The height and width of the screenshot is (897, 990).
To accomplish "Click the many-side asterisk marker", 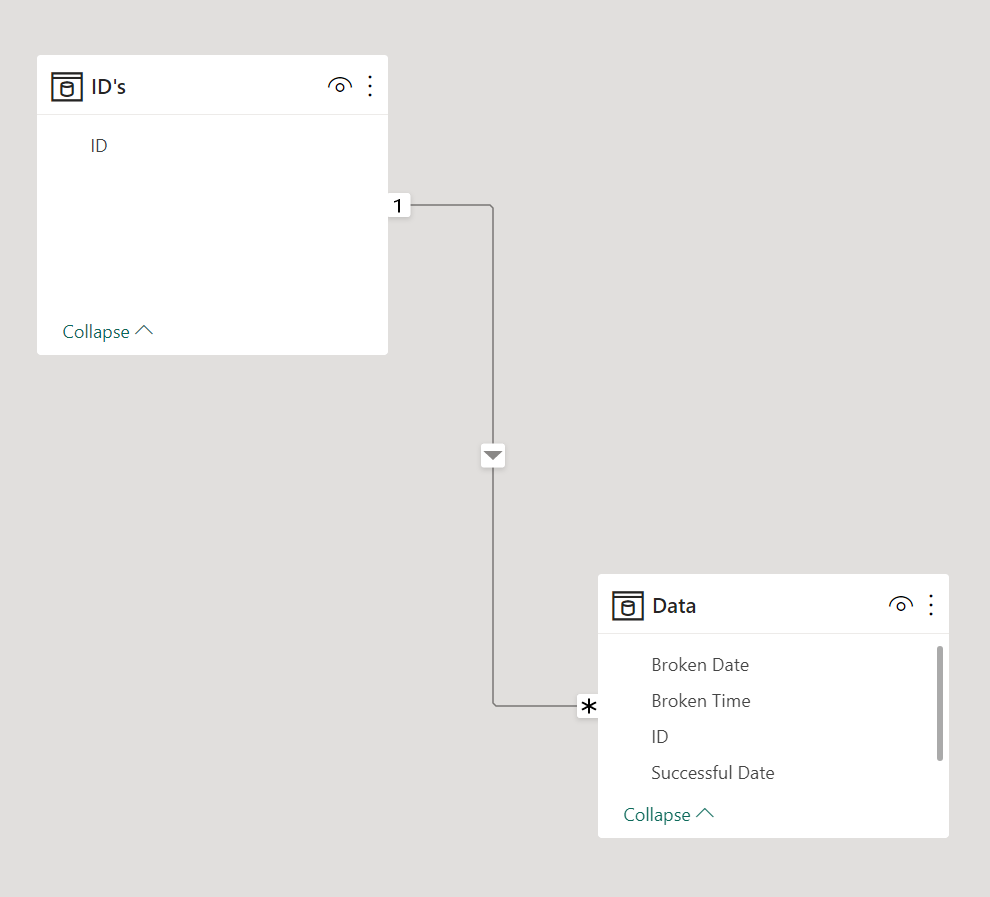I will tap(588, 706).
